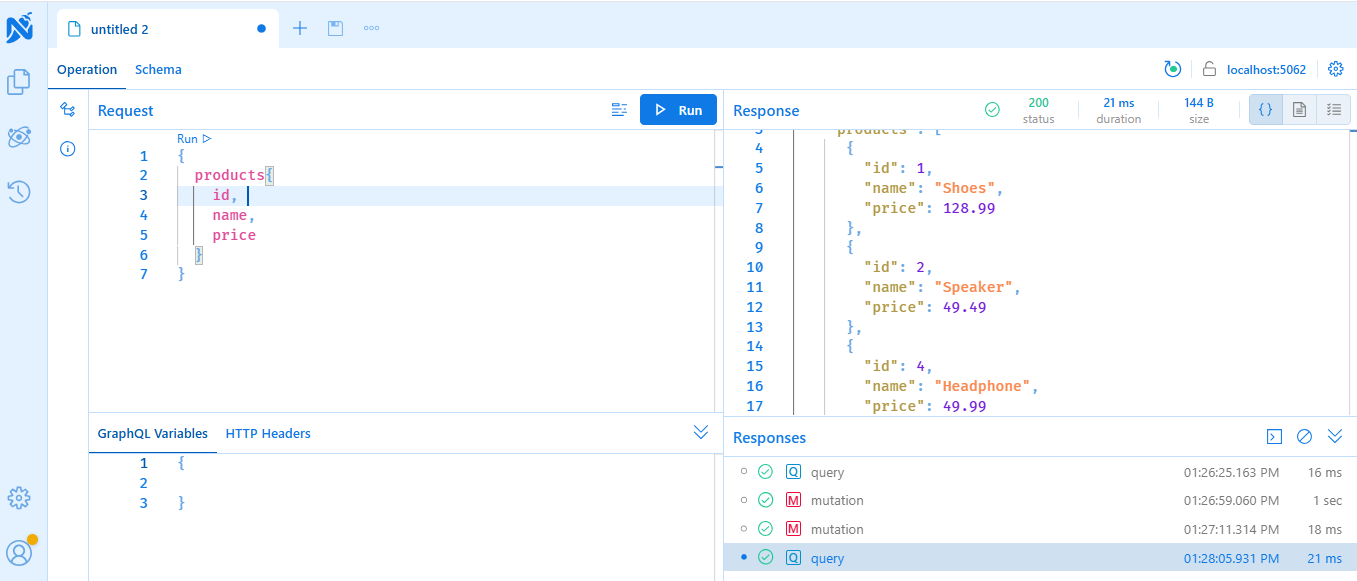Click the reload schema icon
The width and height of the screenshot is (1357, 581).
pyautogui.click(x=1173, y=69)
